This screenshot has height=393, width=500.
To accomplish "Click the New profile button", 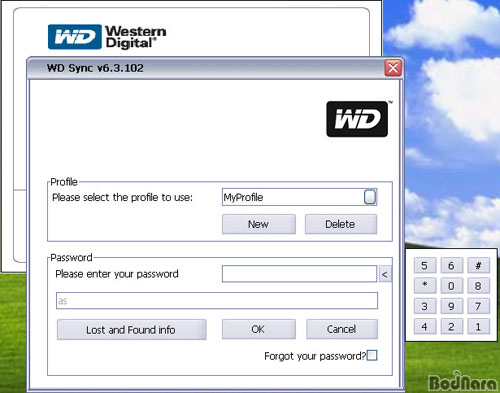I will 259,224.
